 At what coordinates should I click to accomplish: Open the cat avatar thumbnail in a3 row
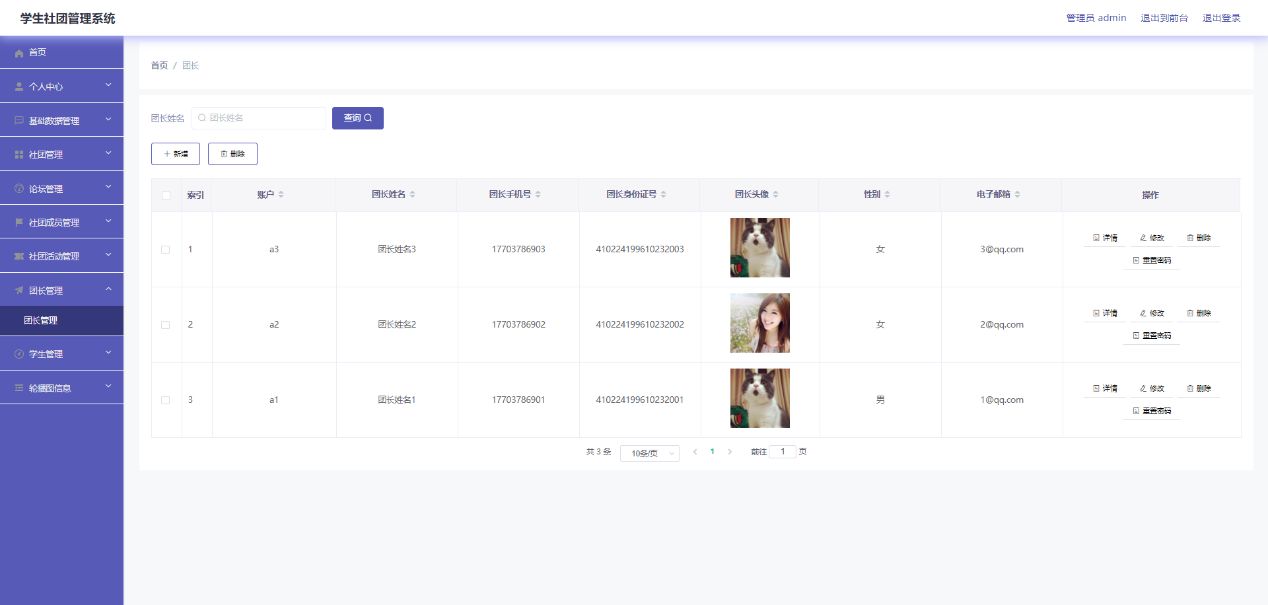point(760,248)
